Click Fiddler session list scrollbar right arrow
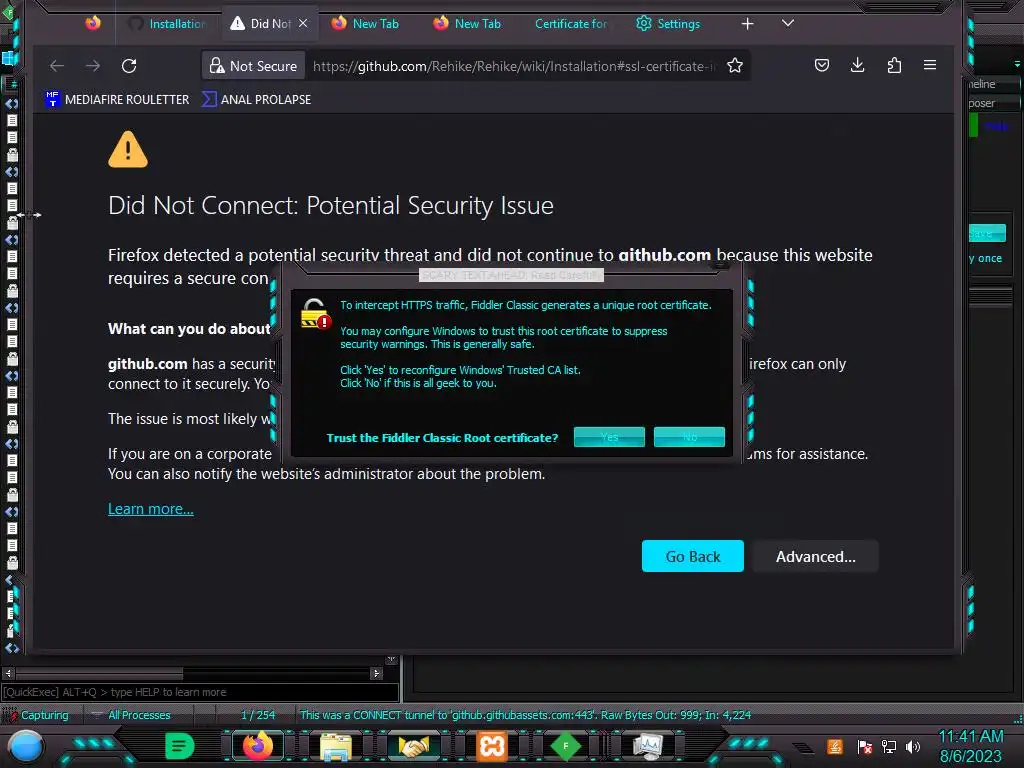The width and height of the screenshot is (1024, 768). tap(376, 673)
